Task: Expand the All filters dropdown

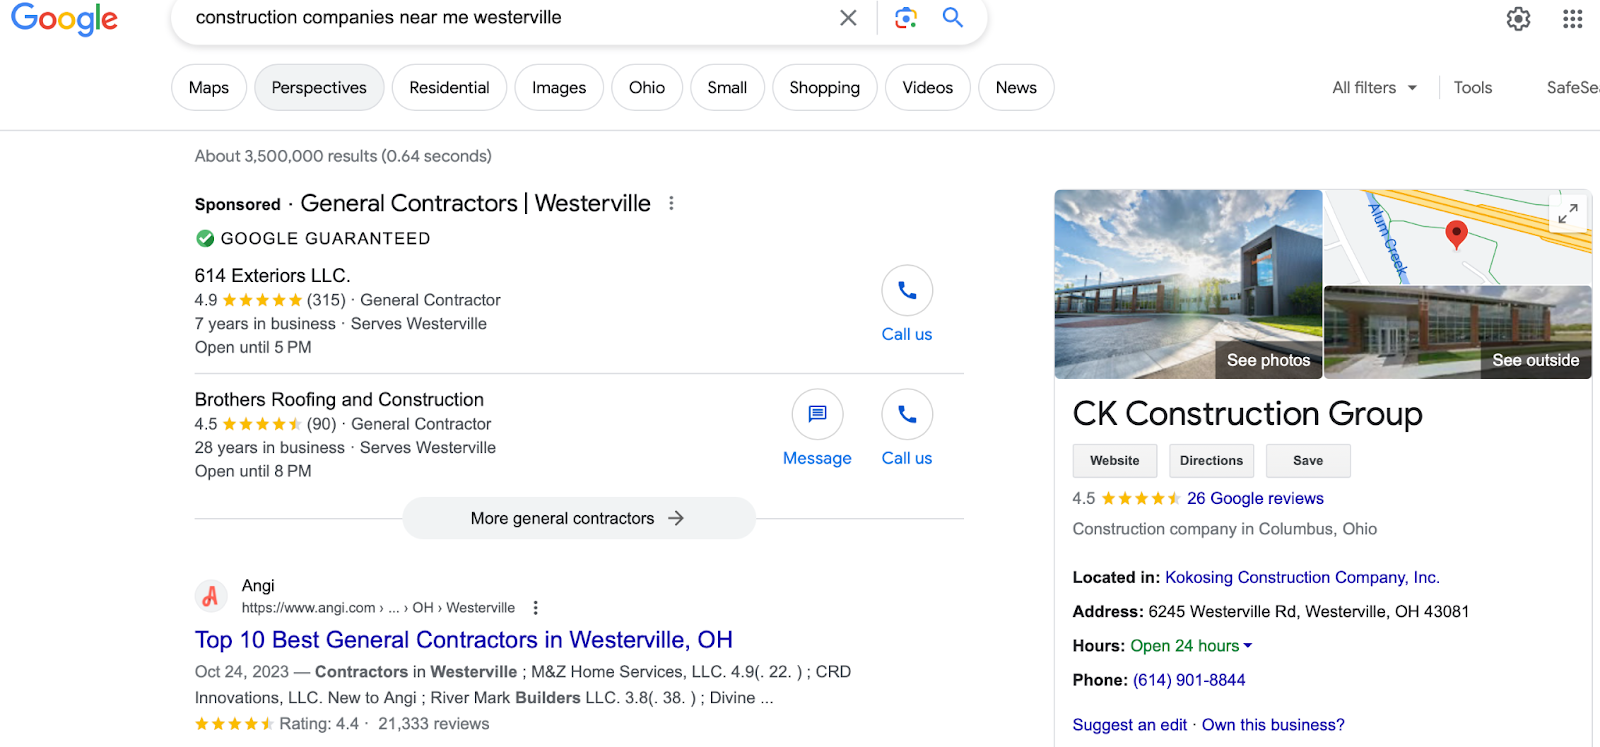Action: click(x=1374, y=88)
